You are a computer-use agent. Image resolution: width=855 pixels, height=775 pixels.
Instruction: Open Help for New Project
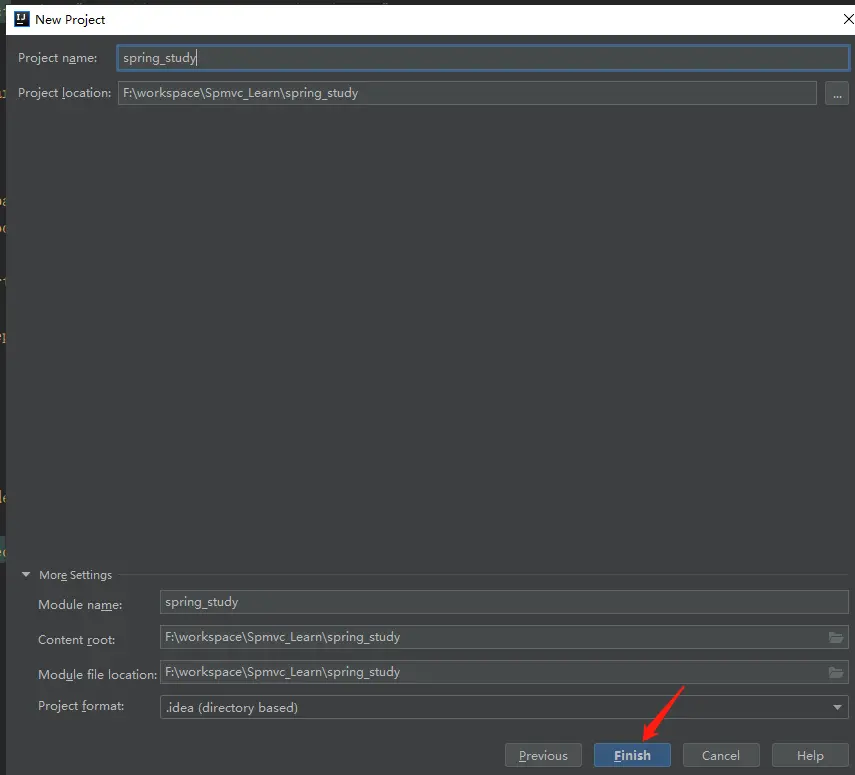(x=810, y=755)
